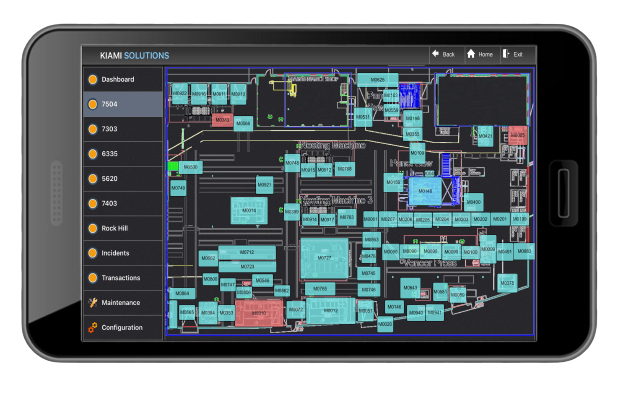This screenshot has height=400, width=623.
Task: Tap the Back arrow icon
Action: click(x=436, y=54)
